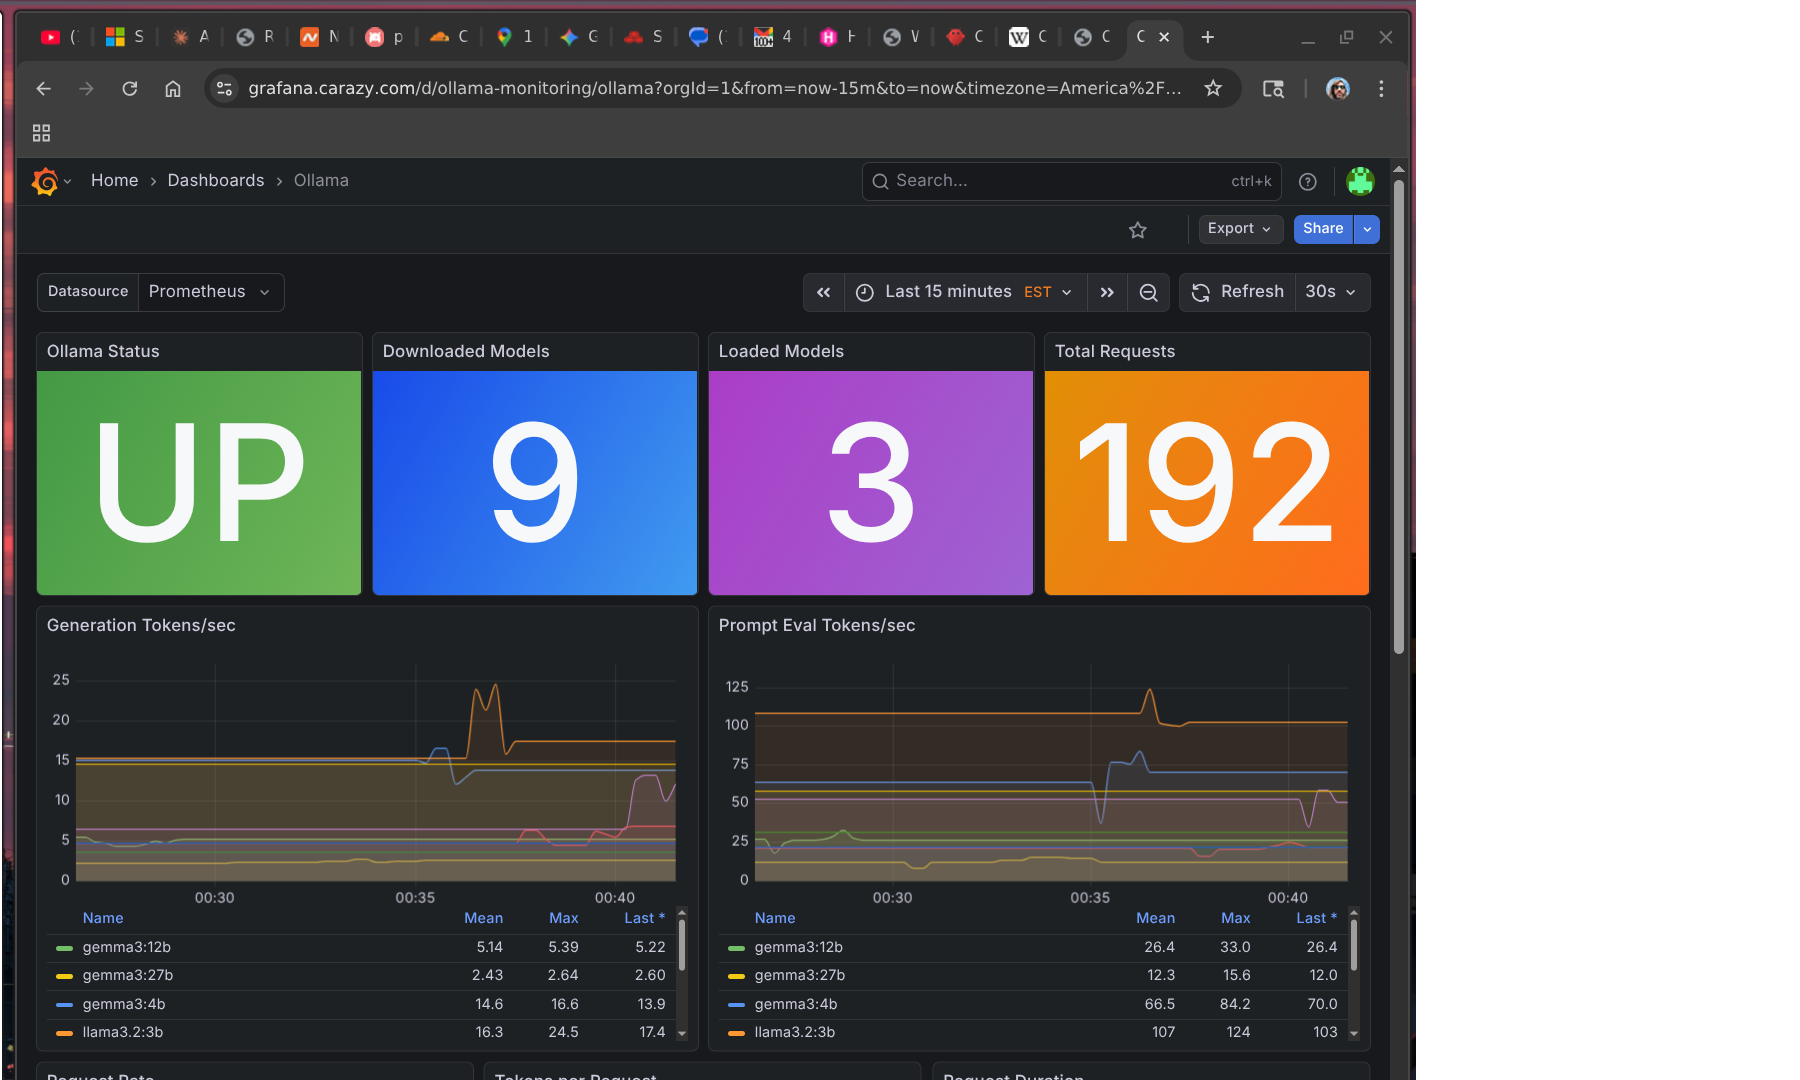Image resolution: width=1800 pixels, height=1080 pixels.
Task: Open Grafana home via the logo icon
Action: (x=45, y=181)
